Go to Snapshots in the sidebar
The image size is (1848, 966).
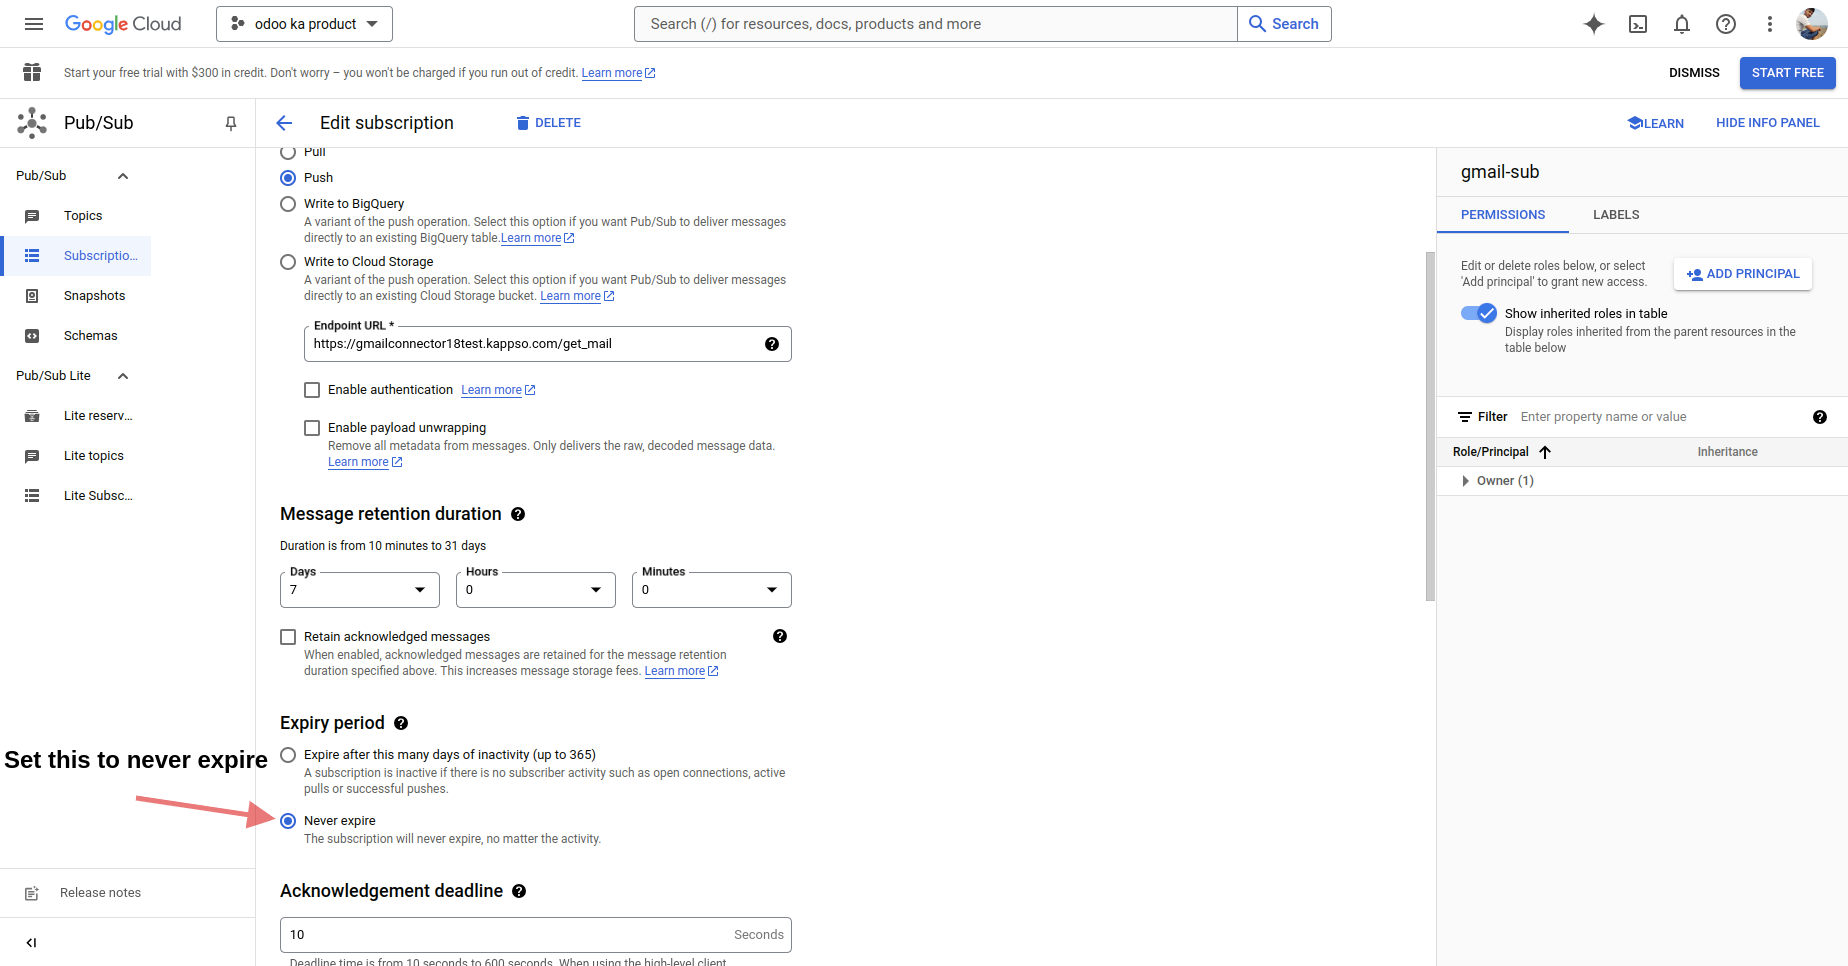(94, 296)
